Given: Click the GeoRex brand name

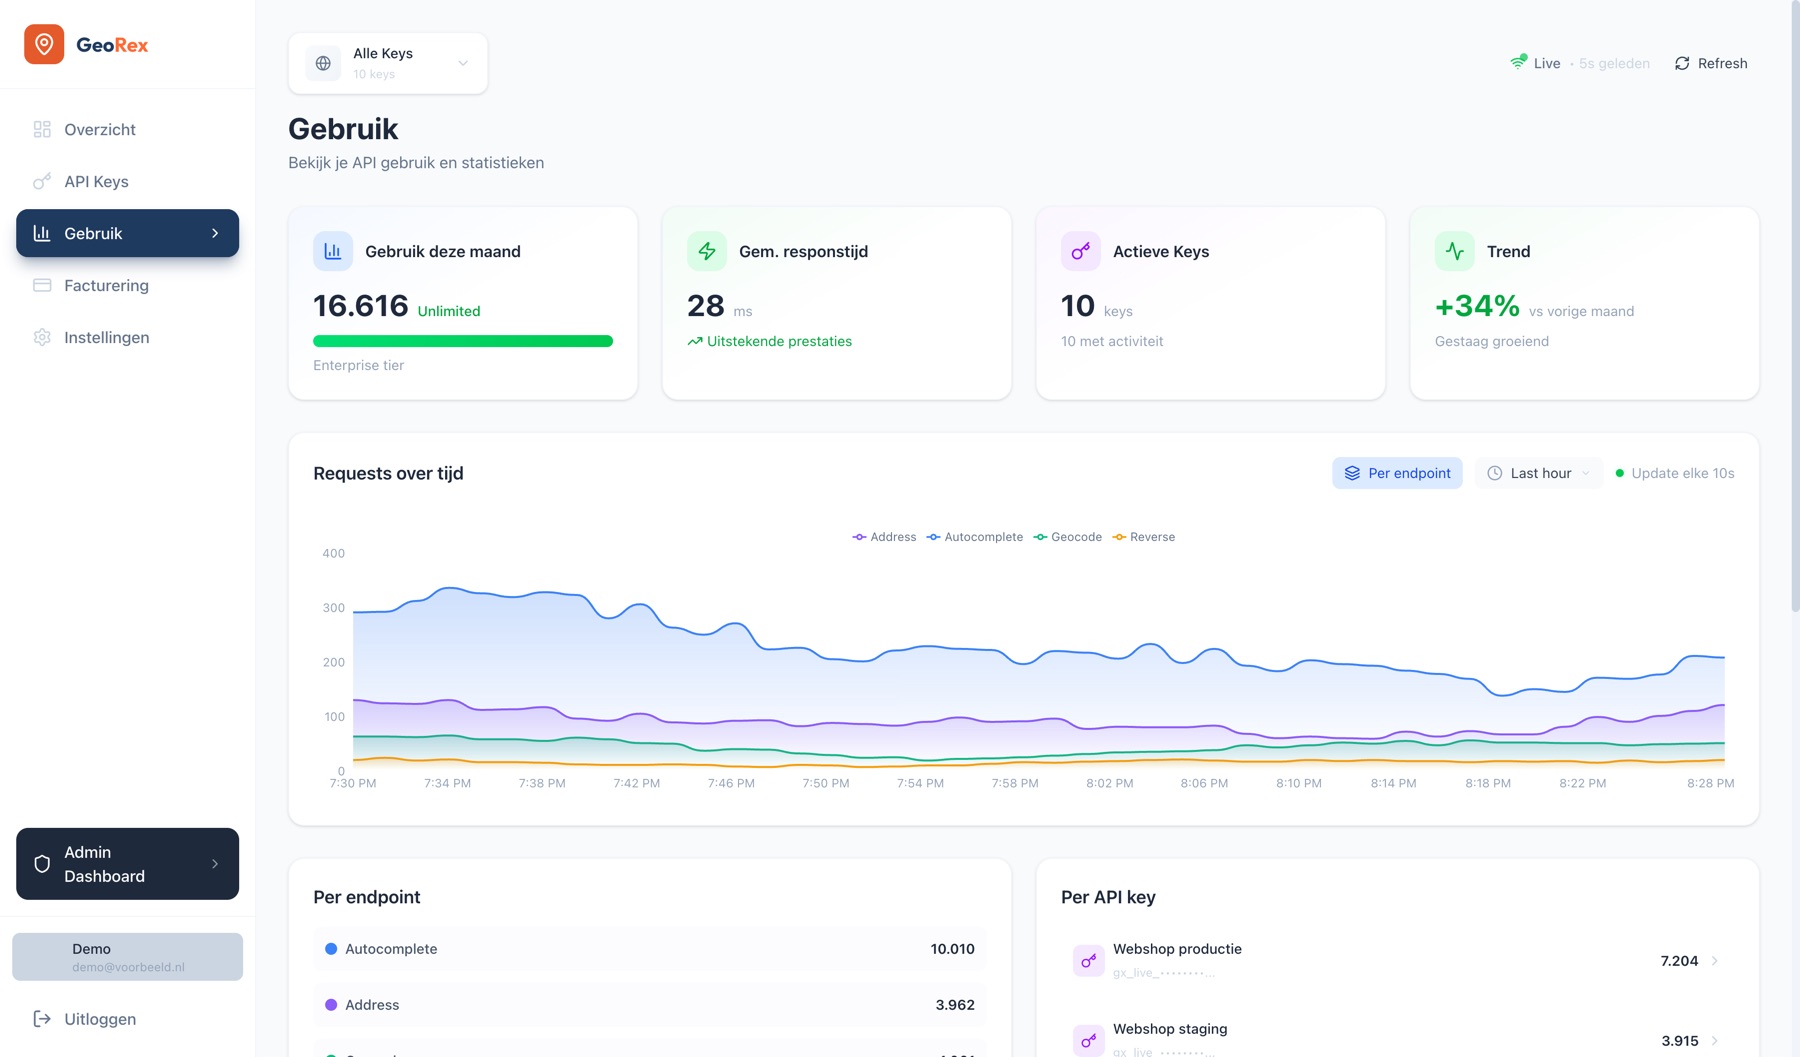Looking at the screenshot, I should coord(112,45).
